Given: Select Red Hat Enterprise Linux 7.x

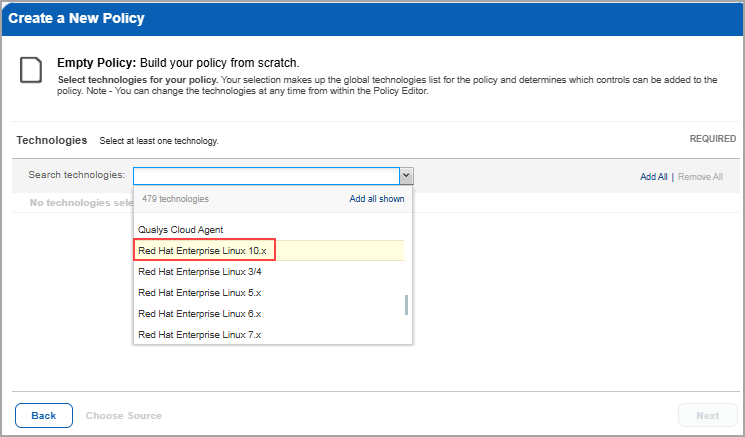Looking at the screenshot, I should click(269, 334).
